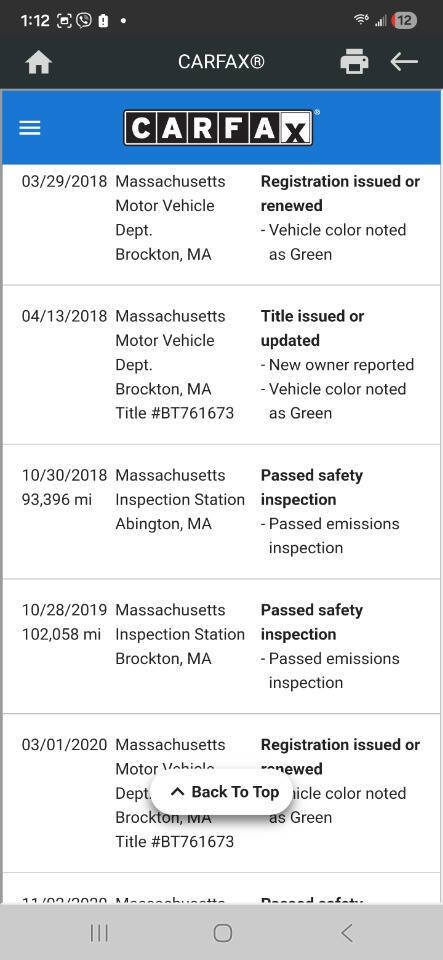The width and height of the screenshot is (443, 960).
Task: Select the 10/30/2018 inspection record
Action: click(222, 512)
